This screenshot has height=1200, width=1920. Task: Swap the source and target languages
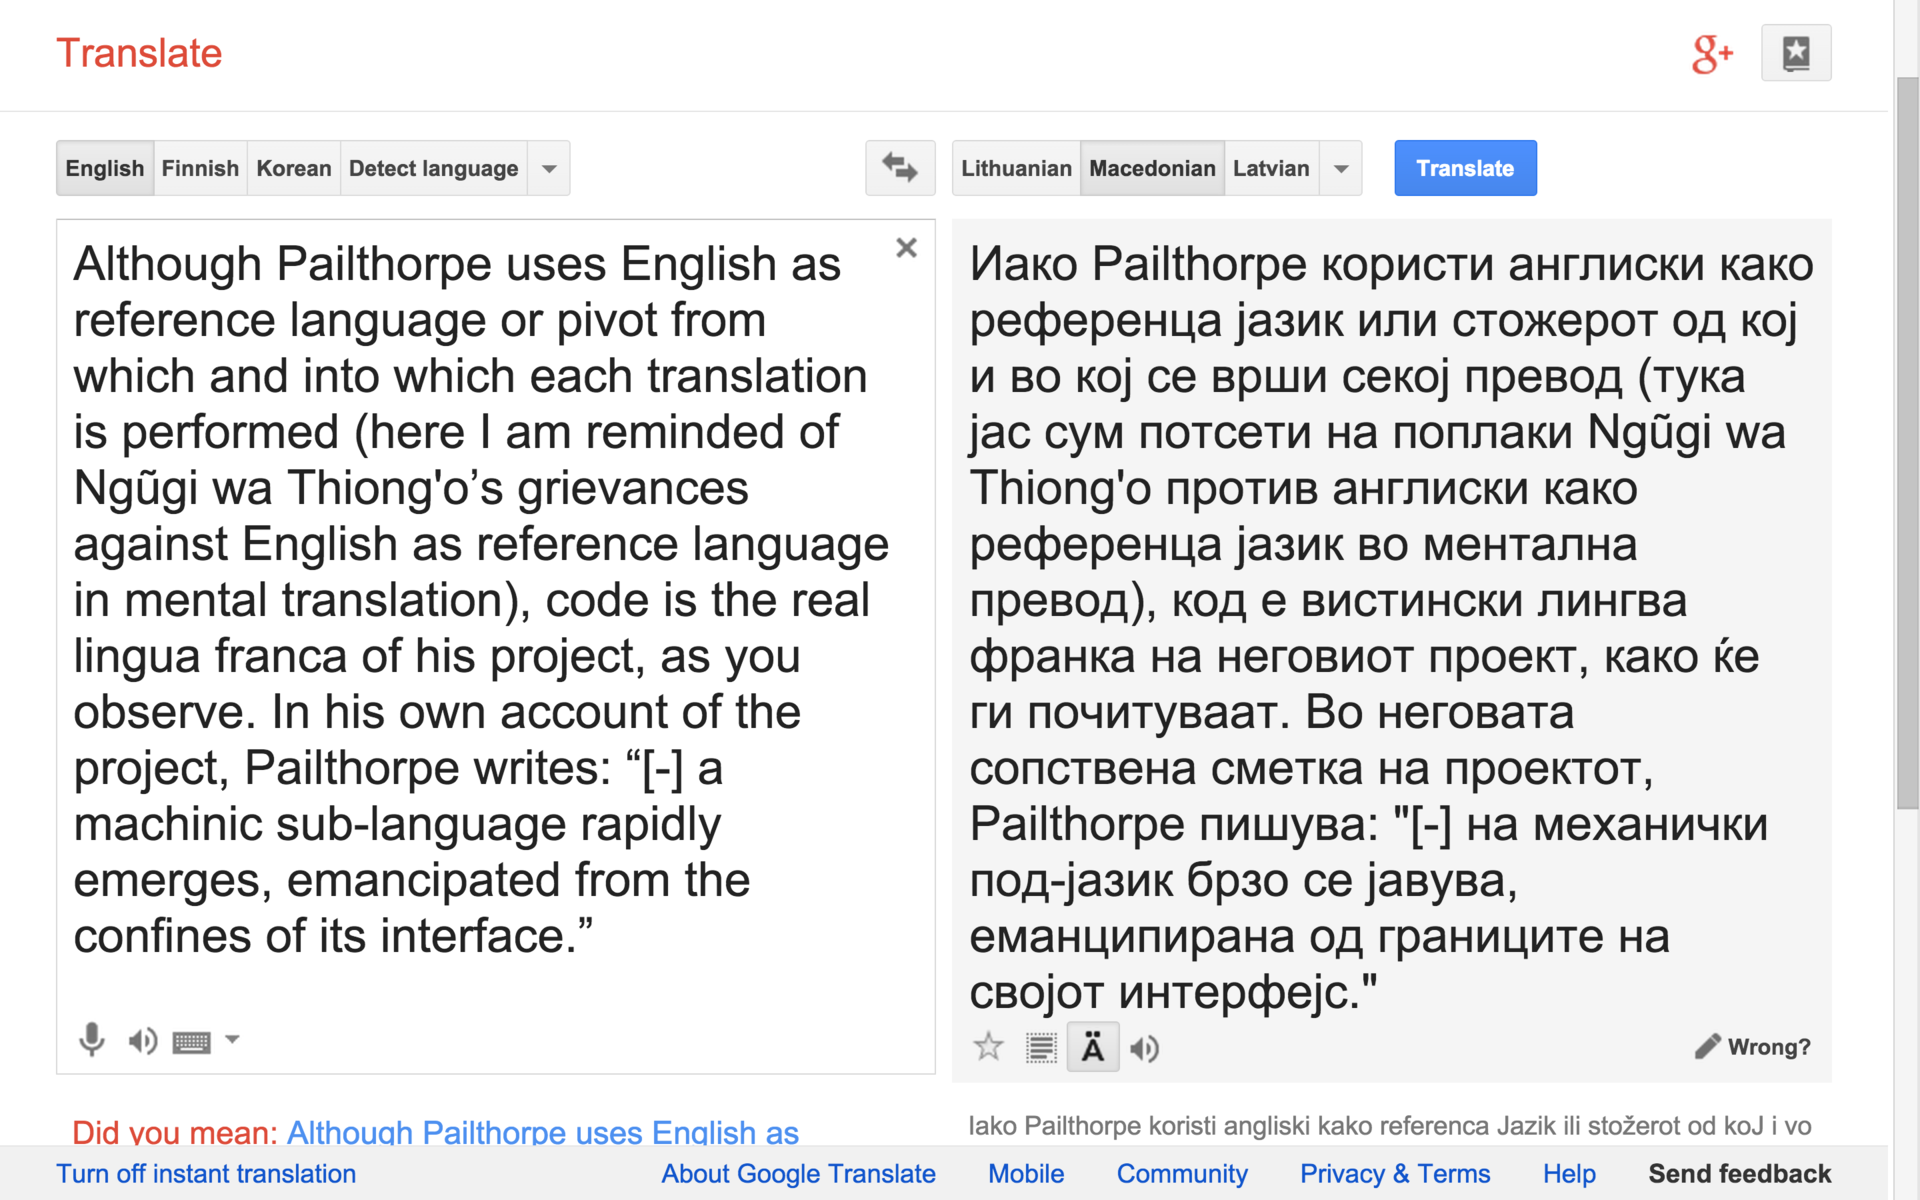[899, 168]
